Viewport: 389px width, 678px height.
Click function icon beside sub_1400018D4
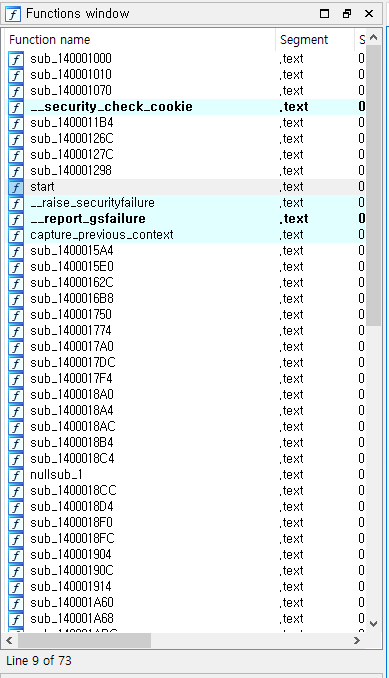(16, 507)
